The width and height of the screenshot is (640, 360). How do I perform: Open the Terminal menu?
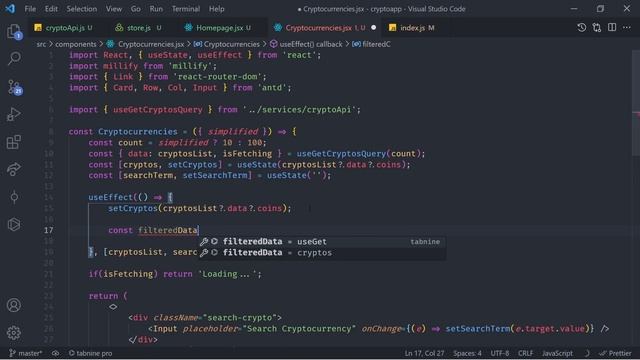[x=186, y=9]
